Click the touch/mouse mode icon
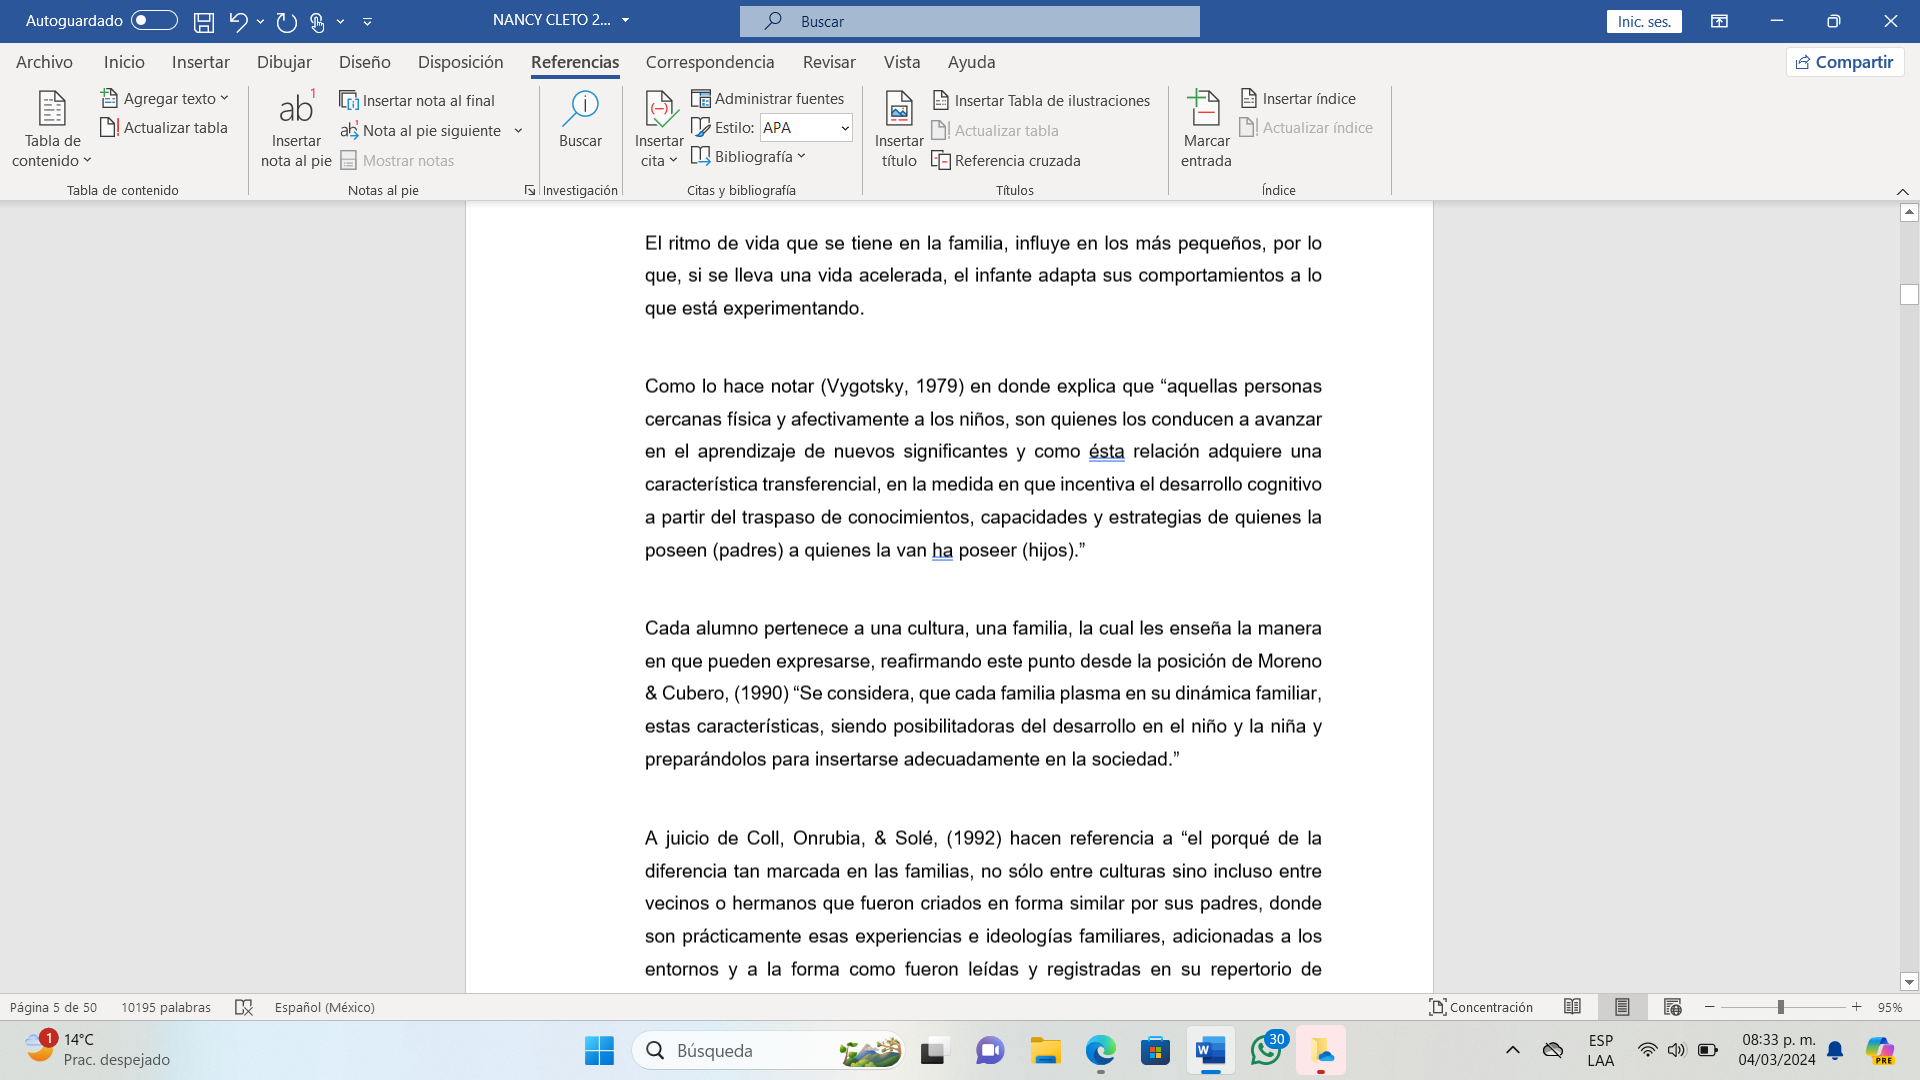 [317, 21]
